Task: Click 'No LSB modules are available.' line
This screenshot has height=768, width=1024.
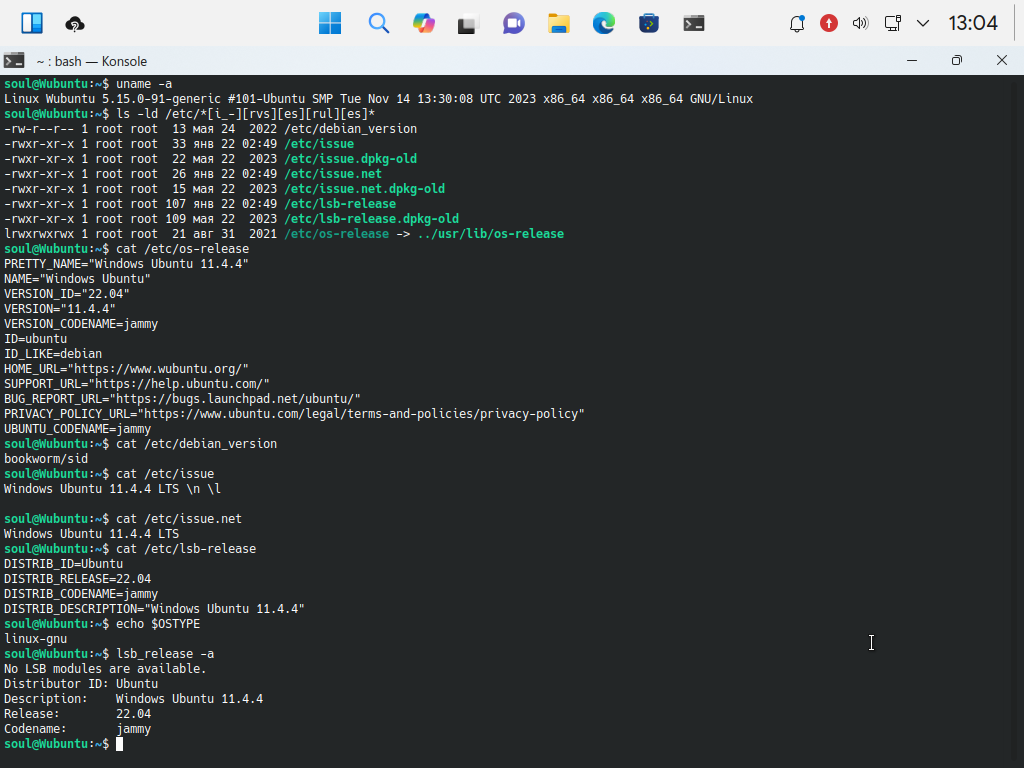Action: click(105, 669)
